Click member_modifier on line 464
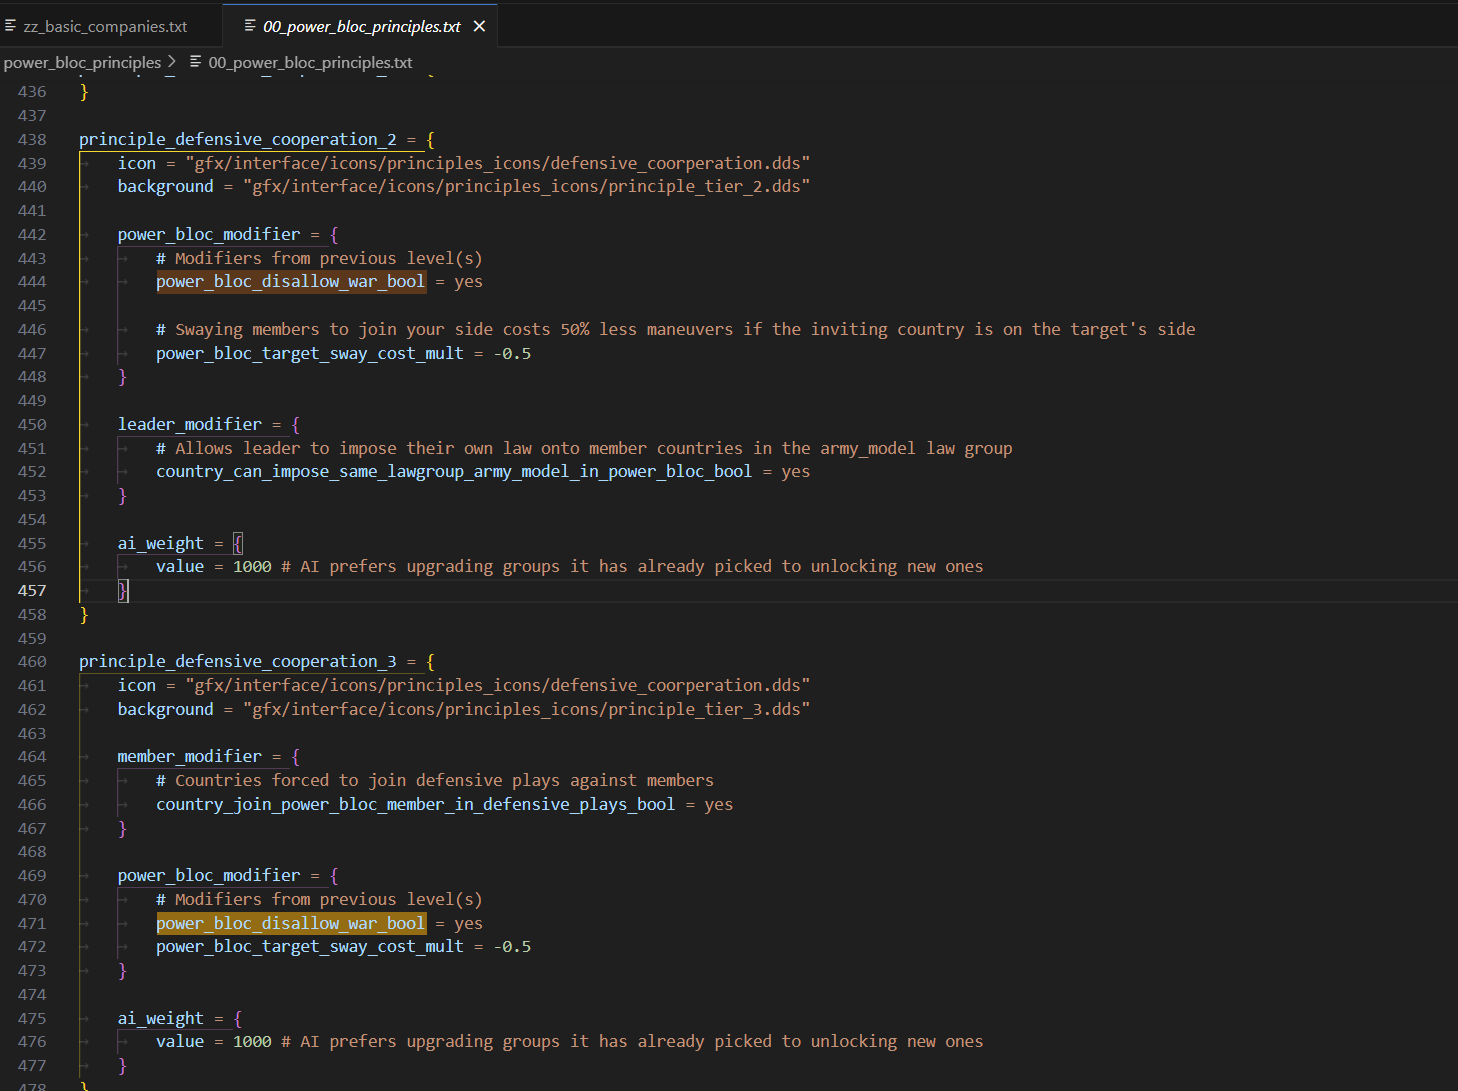This screenshot has width=1458, height=1091. (x=190, y=756)
